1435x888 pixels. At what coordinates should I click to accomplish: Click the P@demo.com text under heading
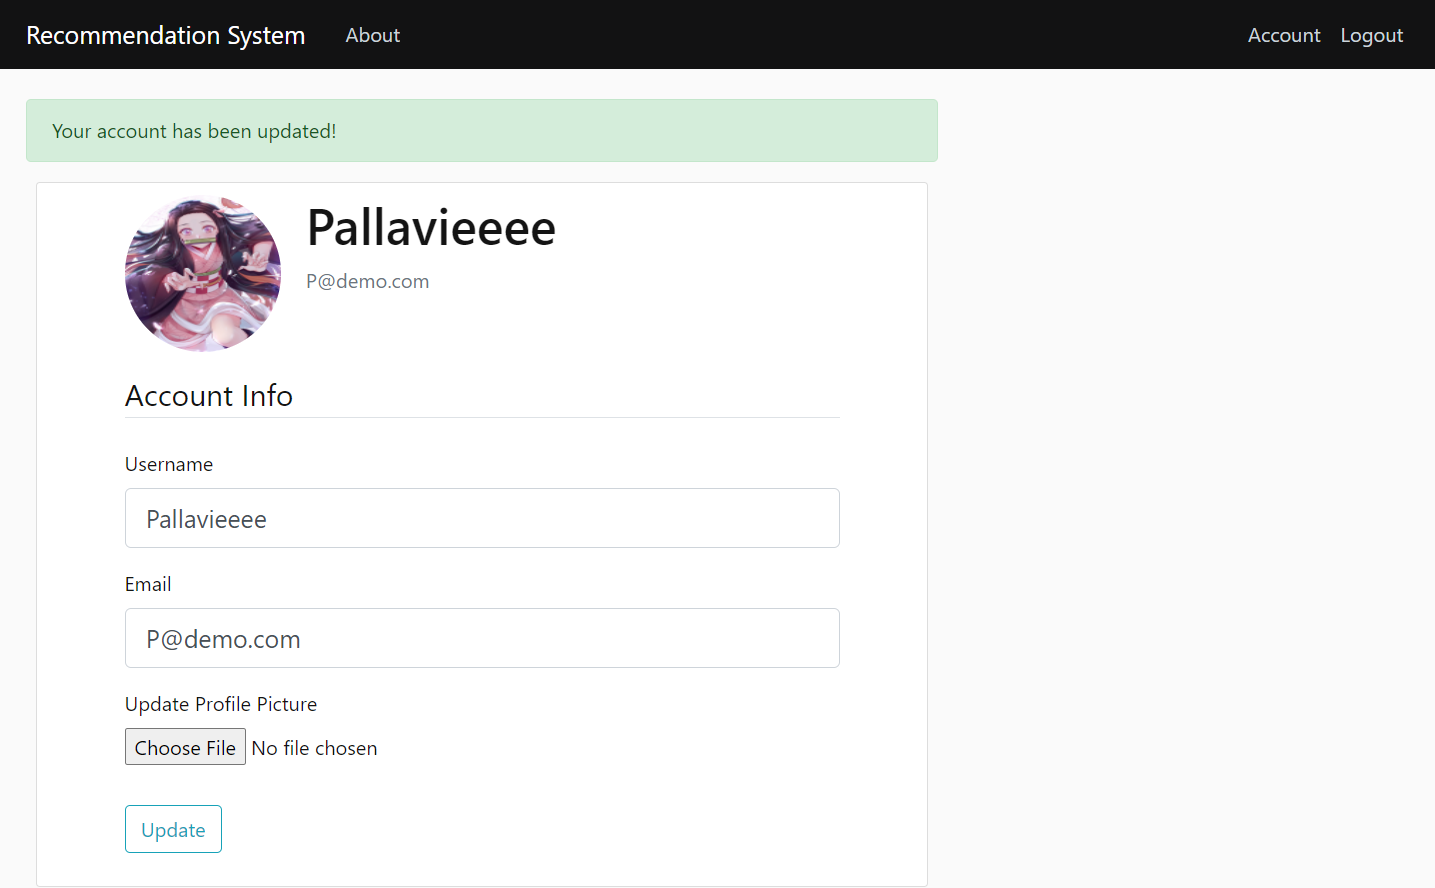pyautogui.click(x=367, y=281)
